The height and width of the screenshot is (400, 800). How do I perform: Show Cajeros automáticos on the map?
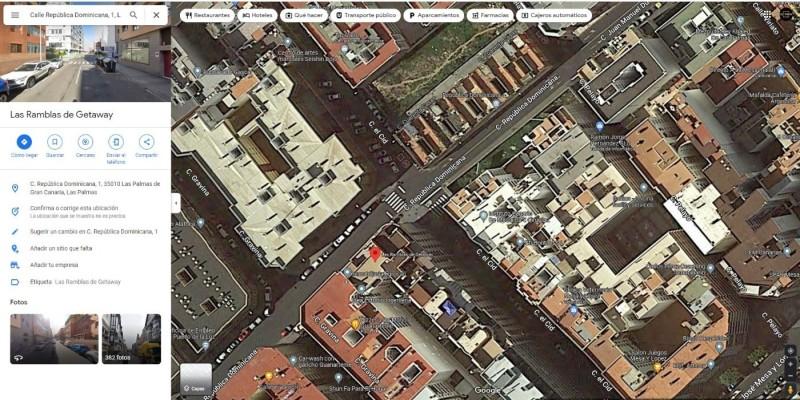point(554,15)
